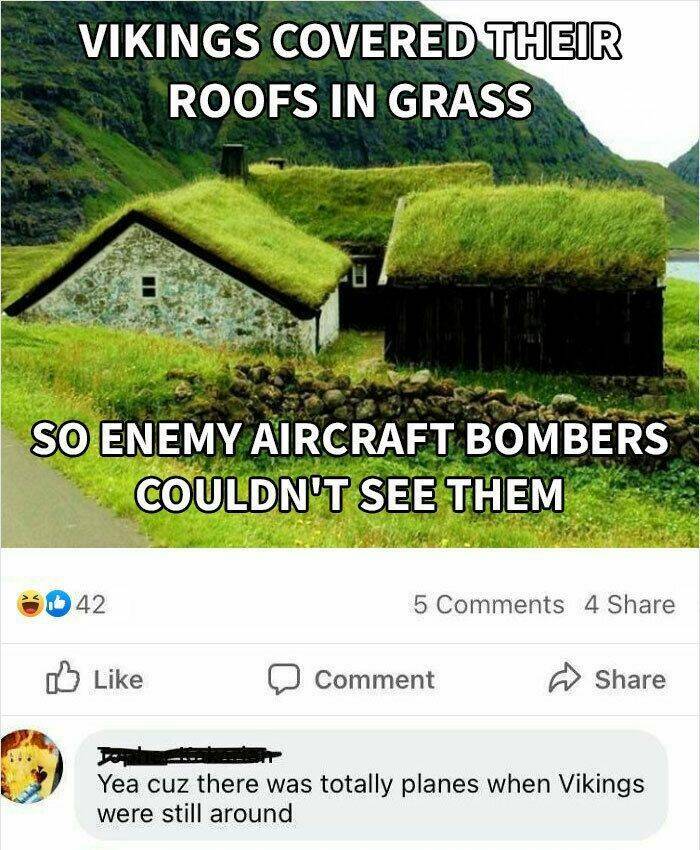
Task: Click the thumbs-up Like icon
Action: pyautogui.click(x=63, y=678)
